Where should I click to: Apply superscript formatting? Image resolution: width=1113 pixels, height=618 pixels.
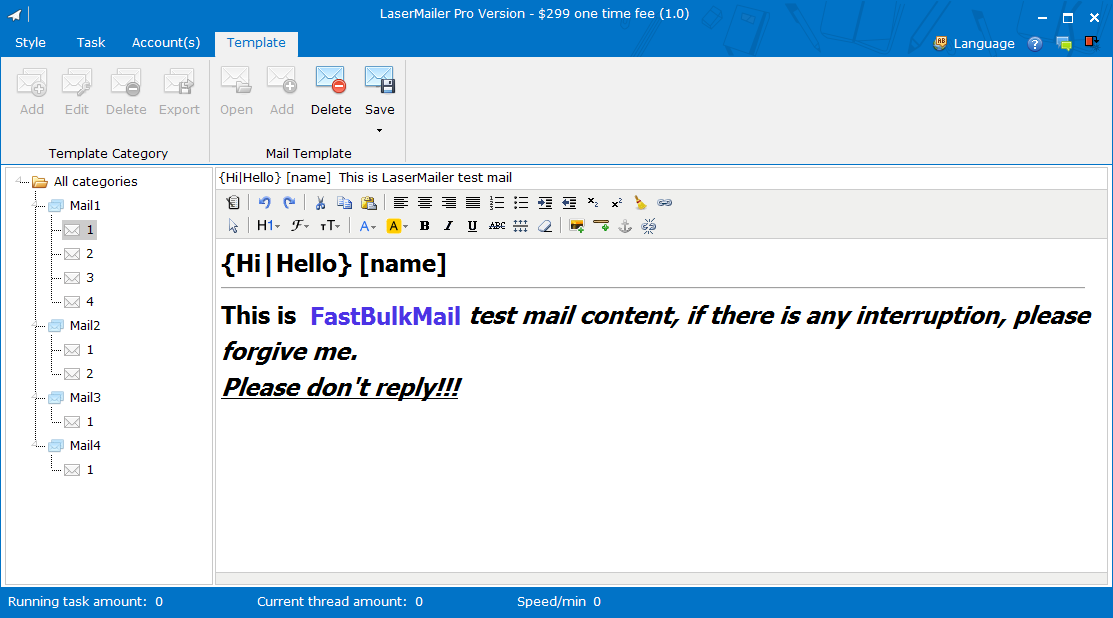[617, 203]
